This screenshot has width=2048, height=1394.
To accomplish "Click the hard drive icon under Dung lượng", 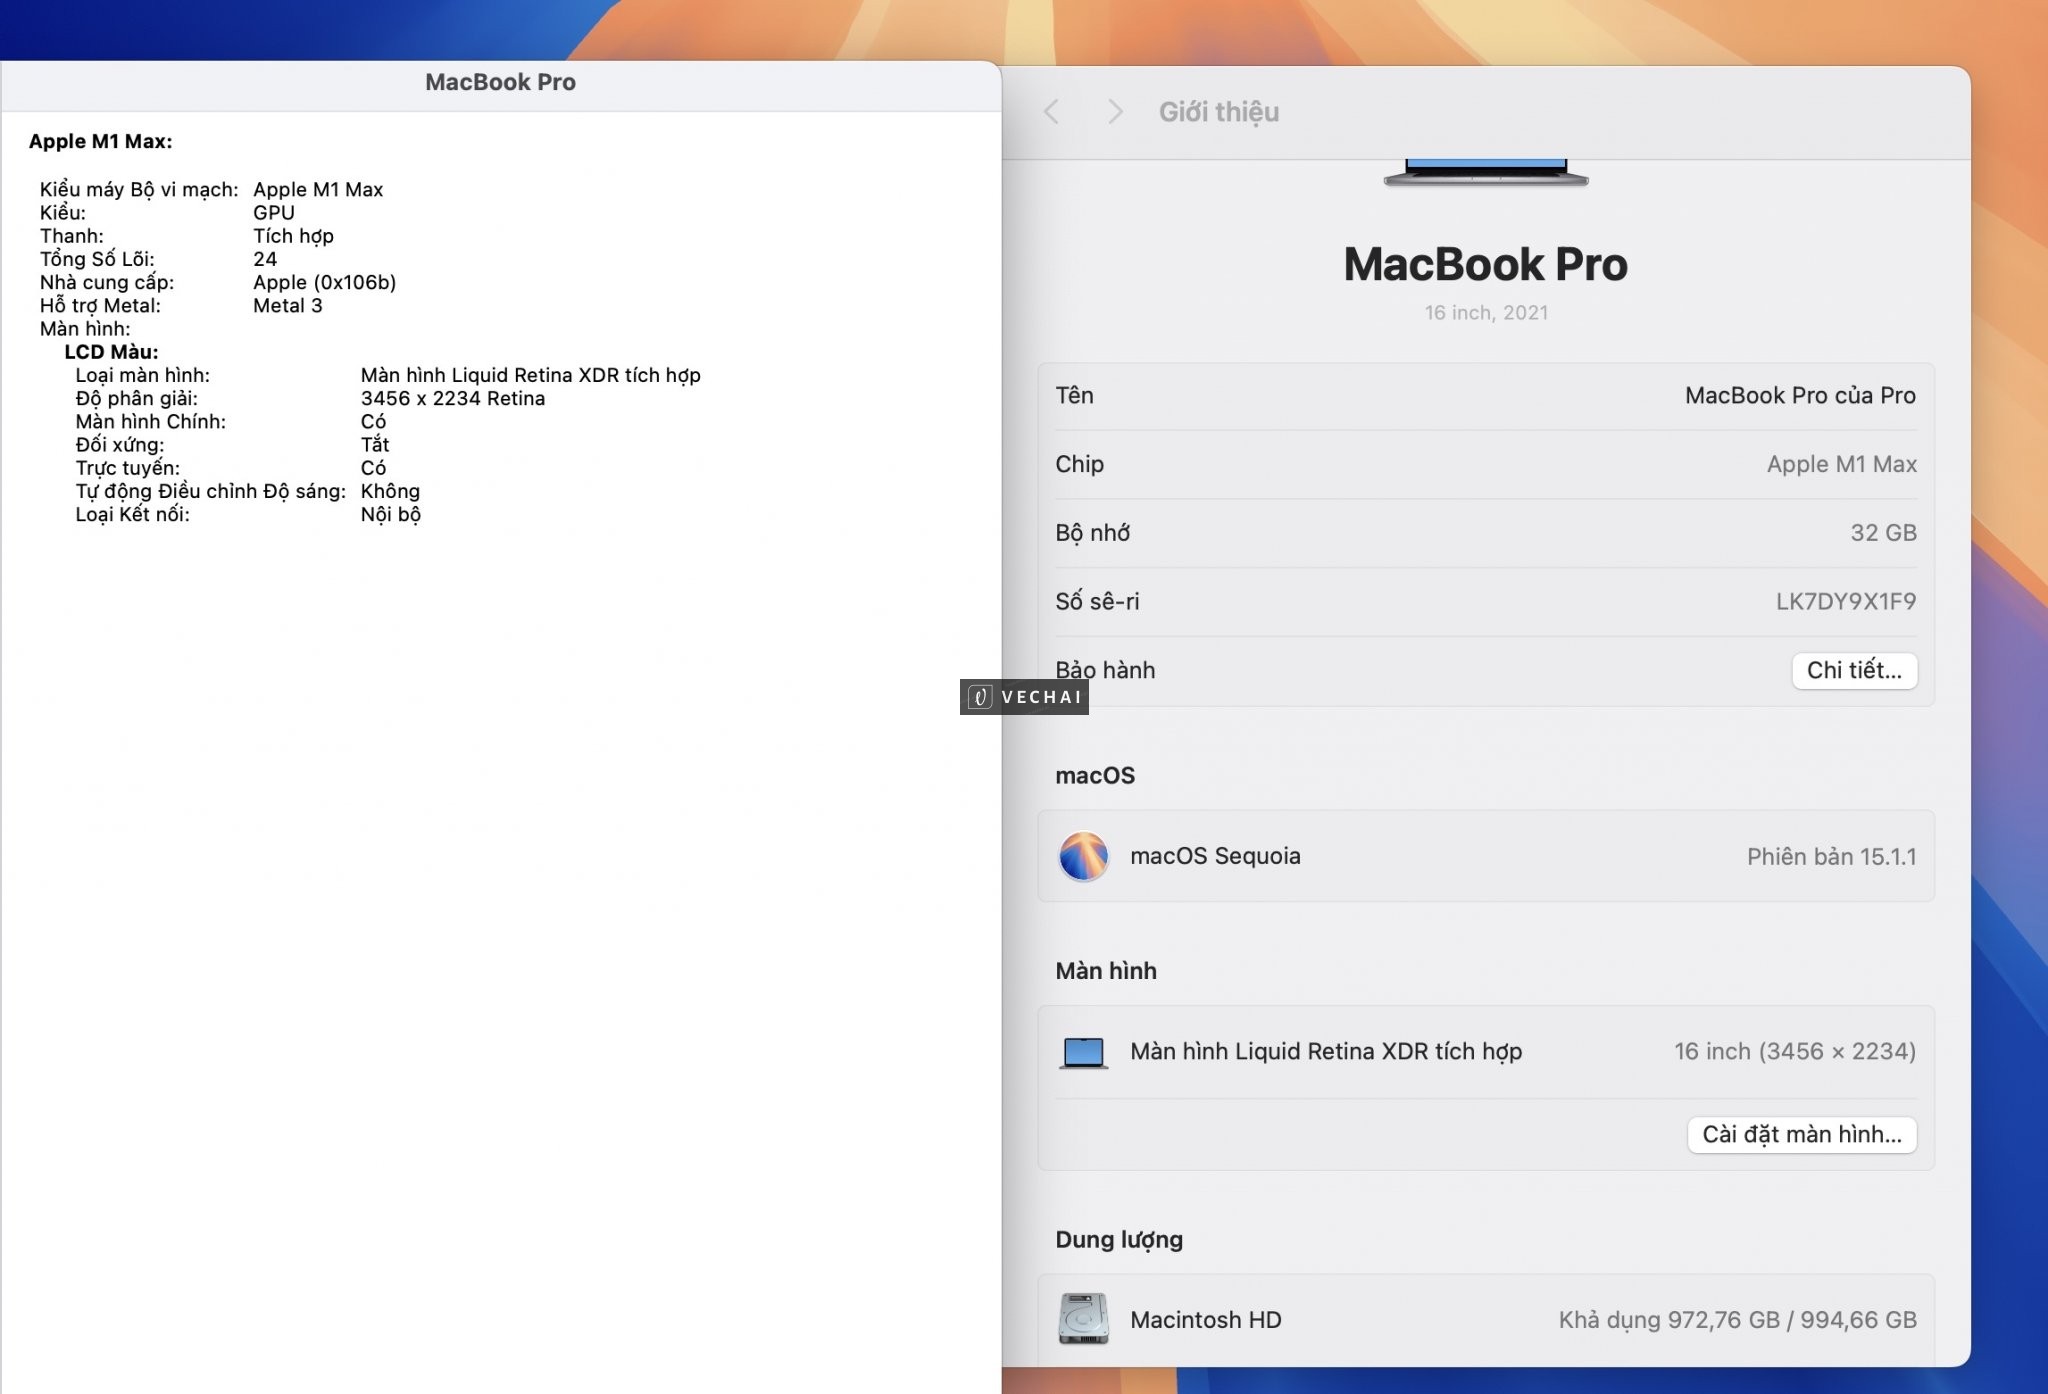I will [x=1083, y=1320].
